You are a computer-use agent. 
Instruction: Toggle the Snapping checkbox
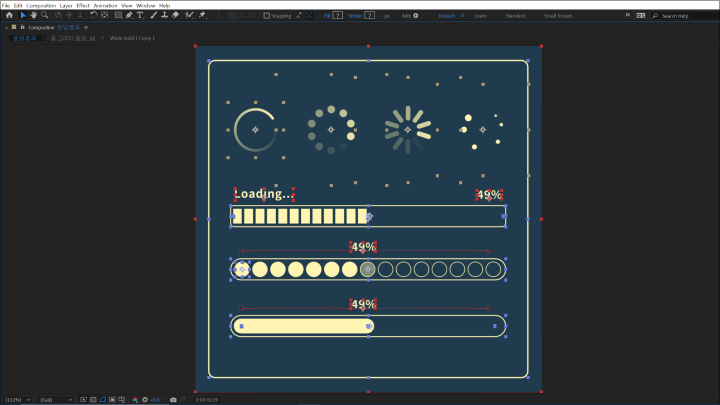tap(266, 16)
